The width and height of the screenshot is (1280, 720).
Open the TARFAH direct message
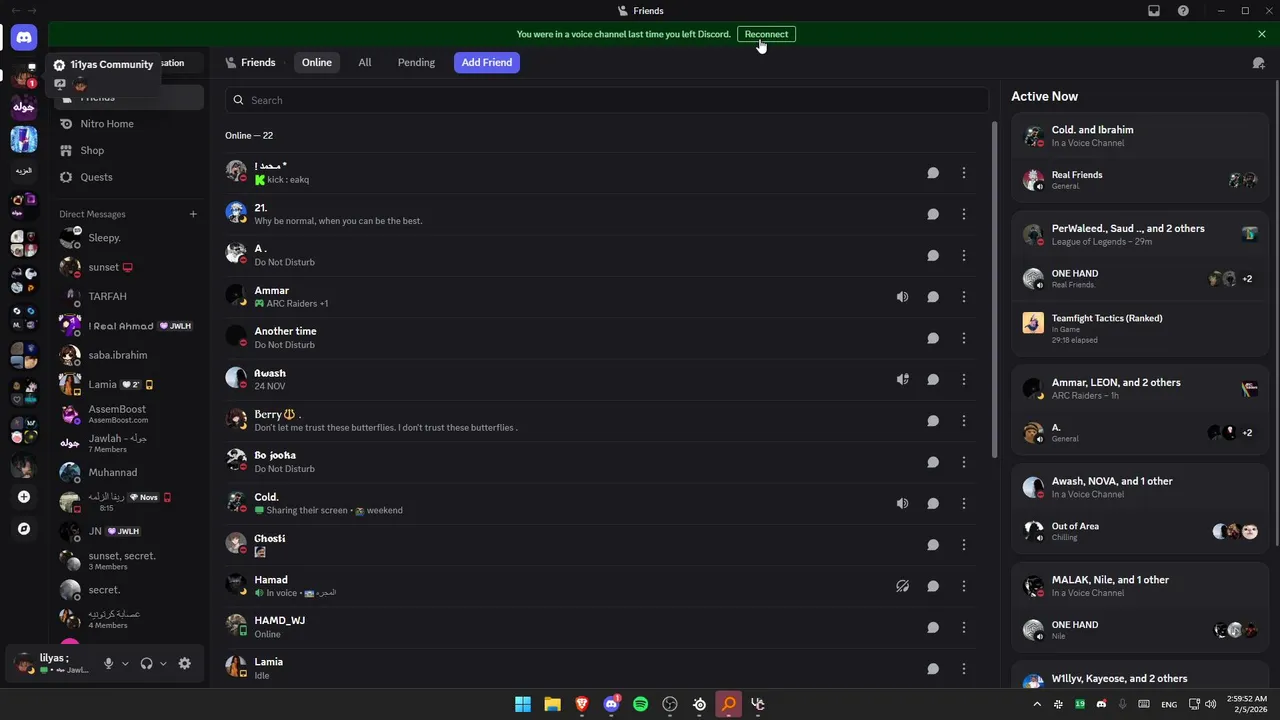point(129,297)
